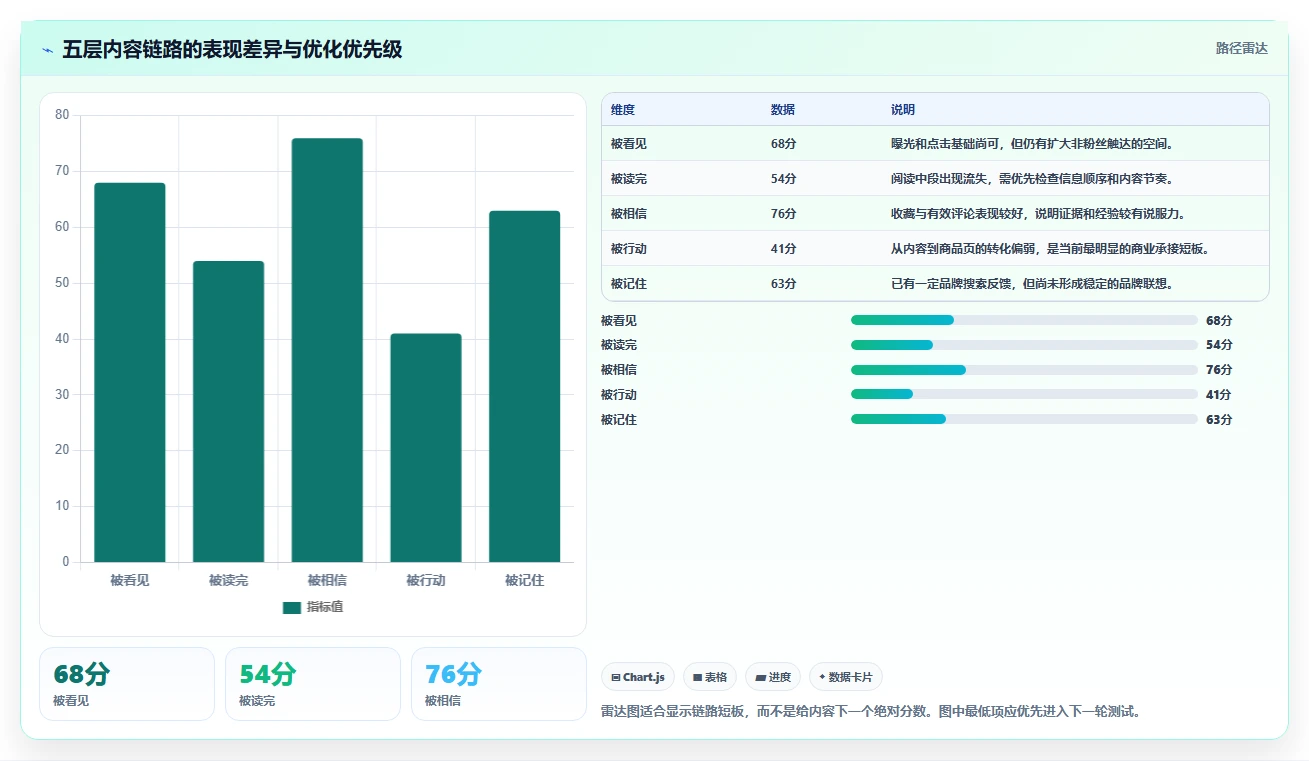The height and width of the screenshot is (761, 1309).
Task: Click the 被读完 progress bar showing 54分
Action: tap(1024, 345)
